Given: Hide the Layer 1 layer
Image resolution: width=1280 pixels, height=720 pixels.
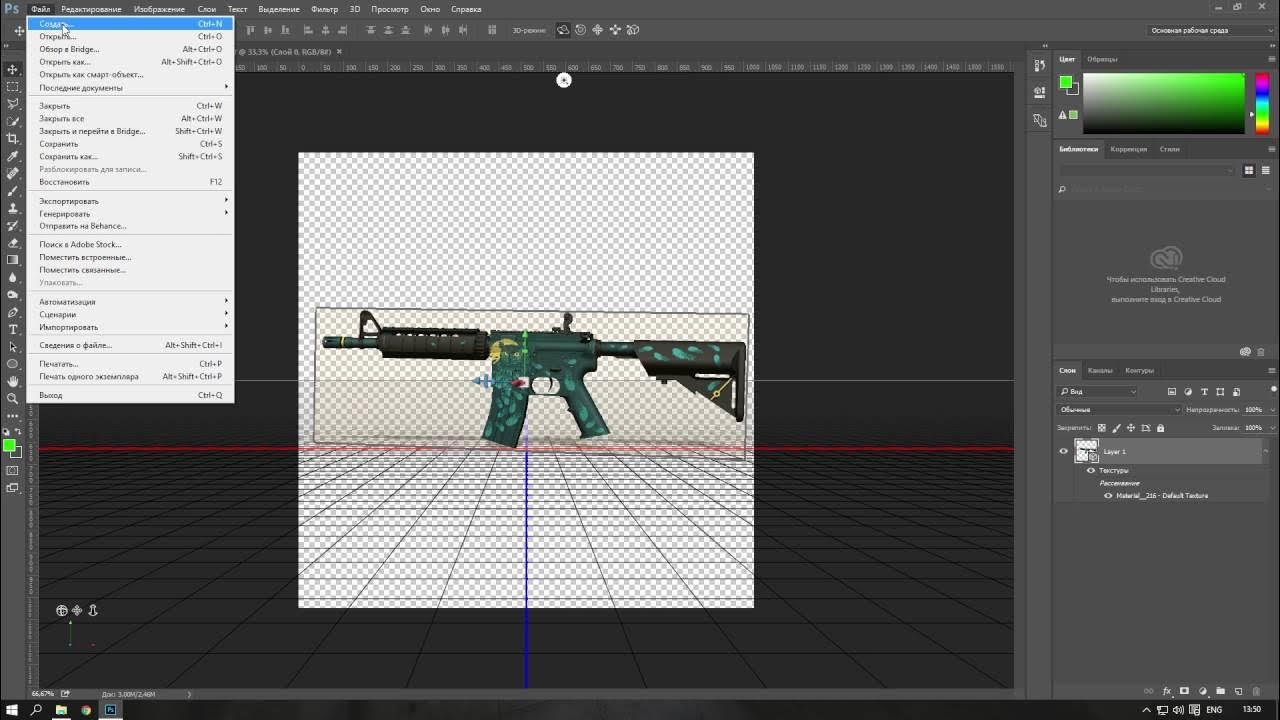Looking at the screenshot, I should pos(1064,451).
